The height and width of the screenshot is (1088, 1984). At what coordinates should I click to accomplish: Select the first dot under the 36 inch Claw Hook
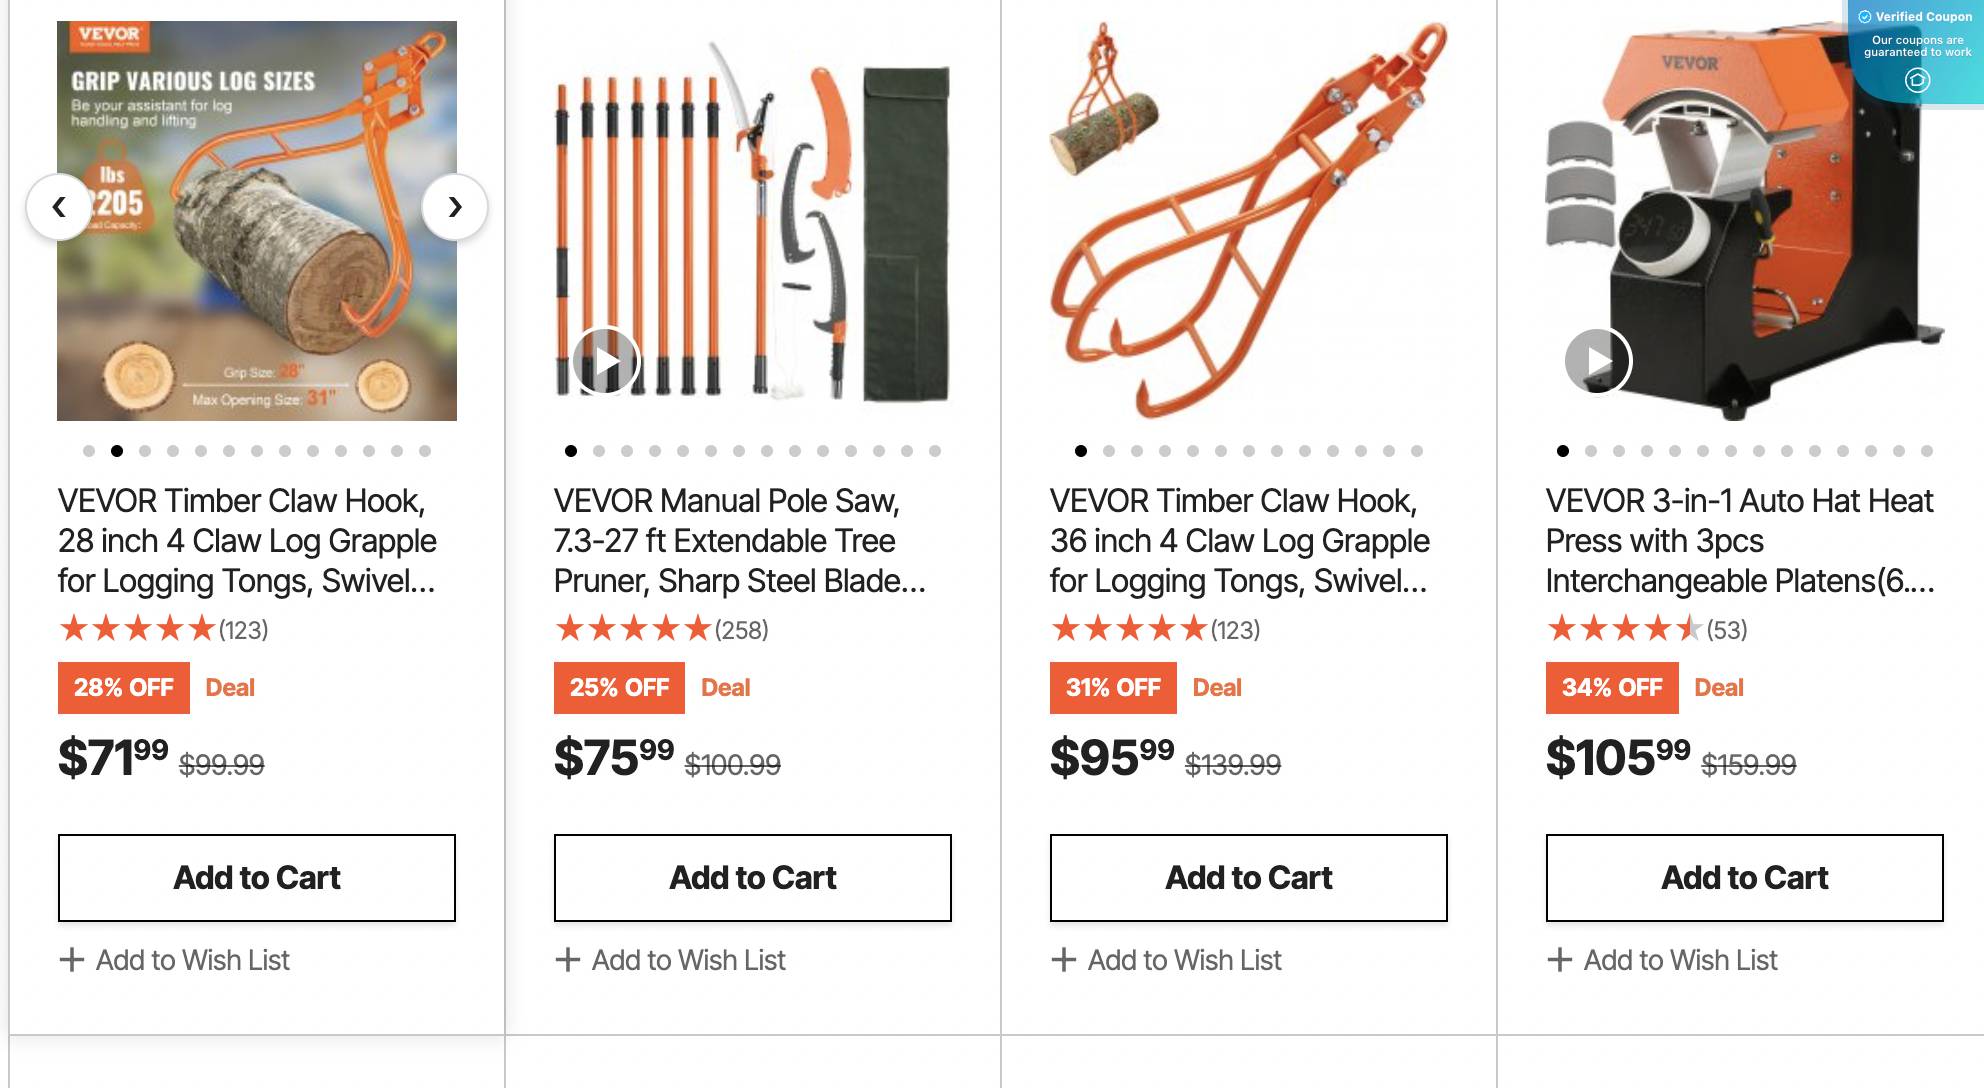click(1081, 451)
